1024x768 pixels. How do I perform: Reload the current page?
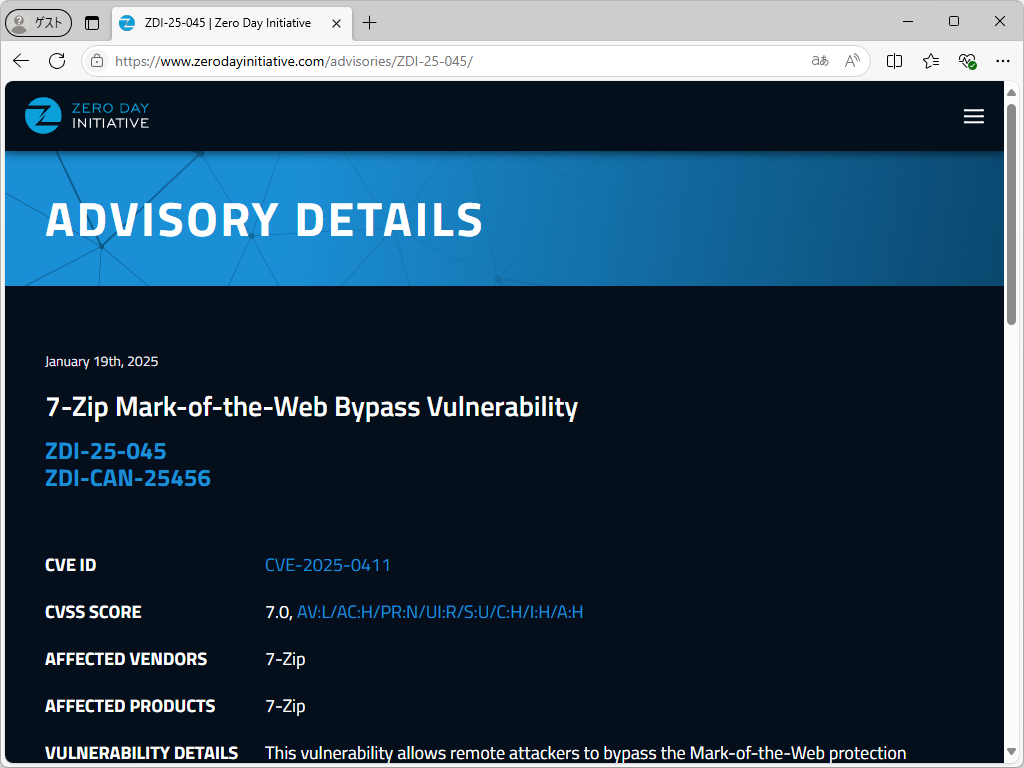(57, 61)
